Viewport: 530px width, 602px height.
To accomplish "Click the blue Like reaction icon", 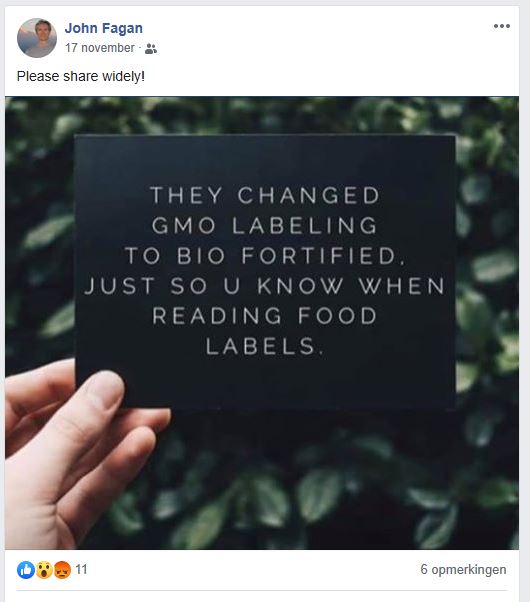I will tap(26, 570).
